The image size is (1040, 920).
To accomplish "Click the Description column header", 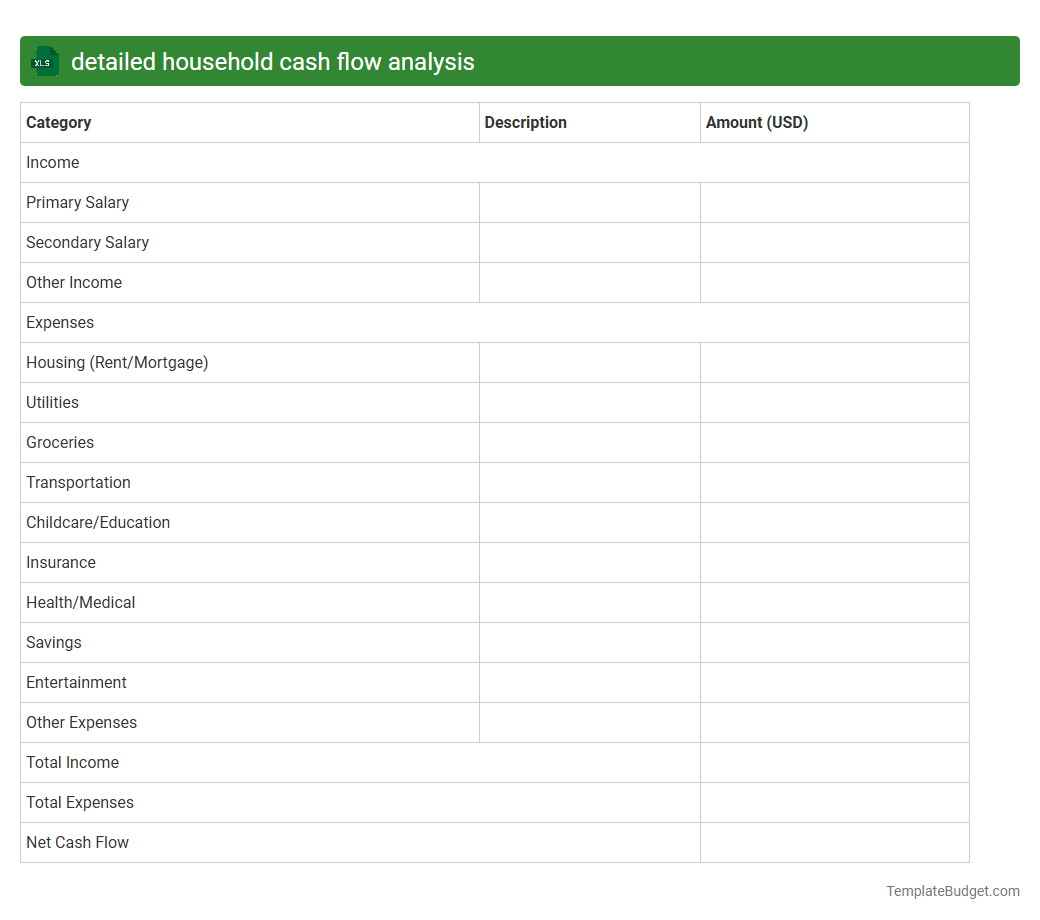I will [525, 122].
